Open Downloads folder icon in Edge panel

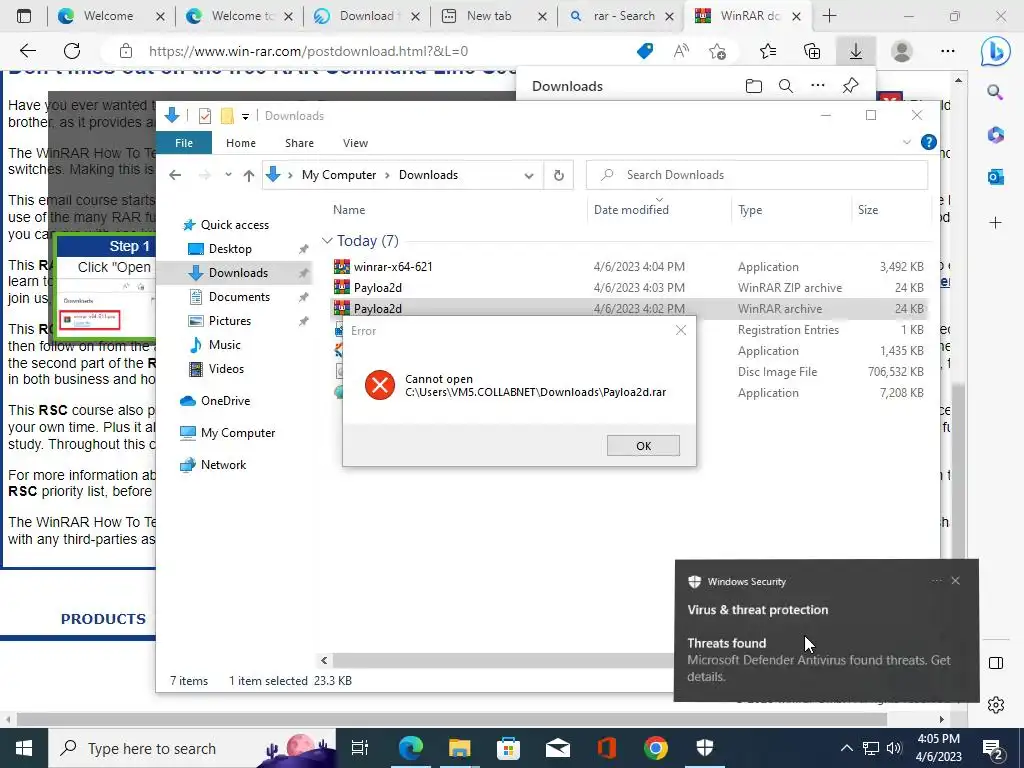[x=754, y=86]
